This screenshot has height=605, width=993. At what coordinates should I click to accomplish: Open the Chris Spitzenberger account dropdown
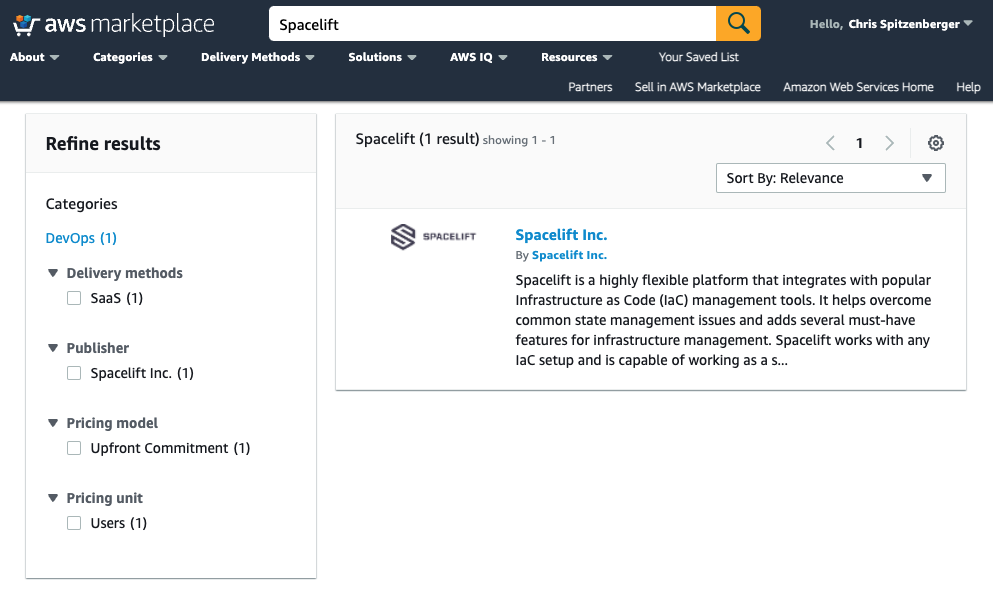[x=910, y=24]
